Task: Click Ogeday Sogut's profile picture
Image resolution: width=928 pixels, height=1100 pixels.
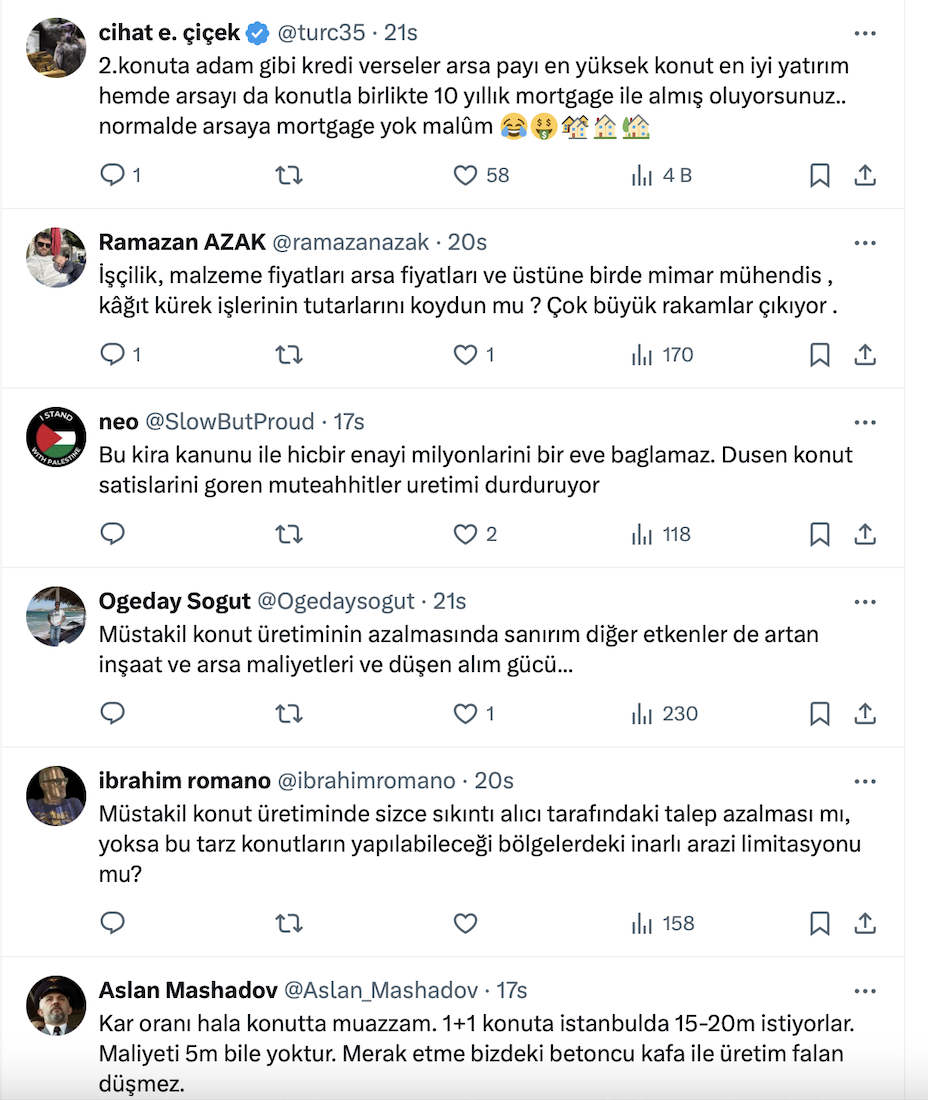Action: coord(56,616)
